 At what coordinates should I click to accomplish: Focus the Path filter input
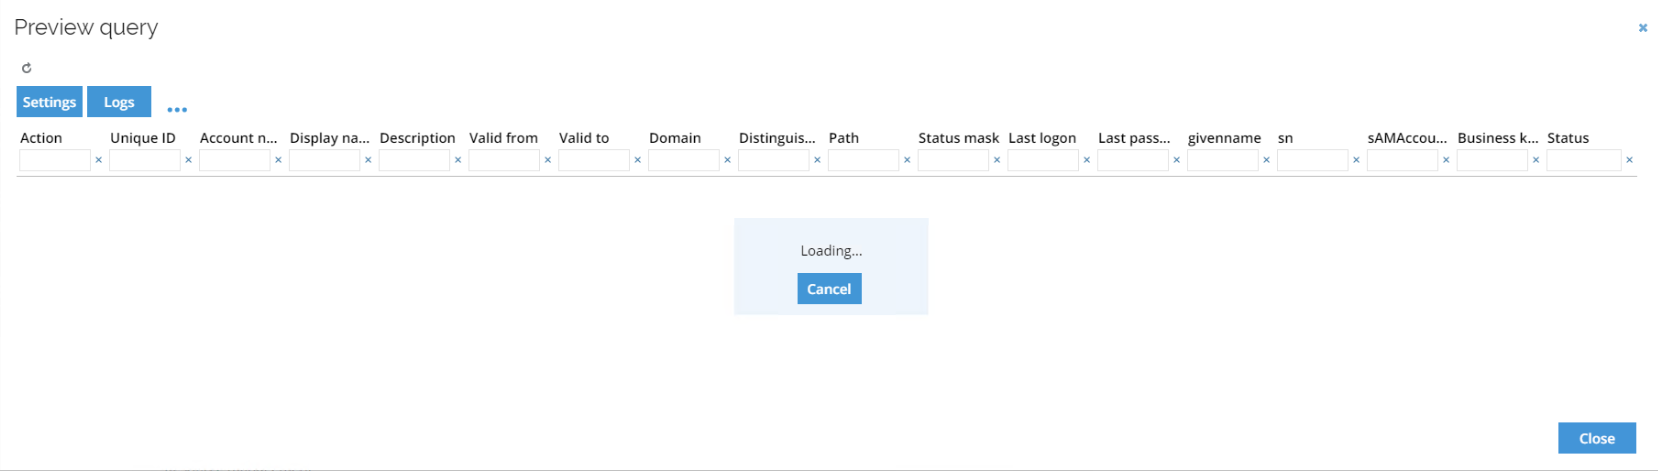coord(864,160)
